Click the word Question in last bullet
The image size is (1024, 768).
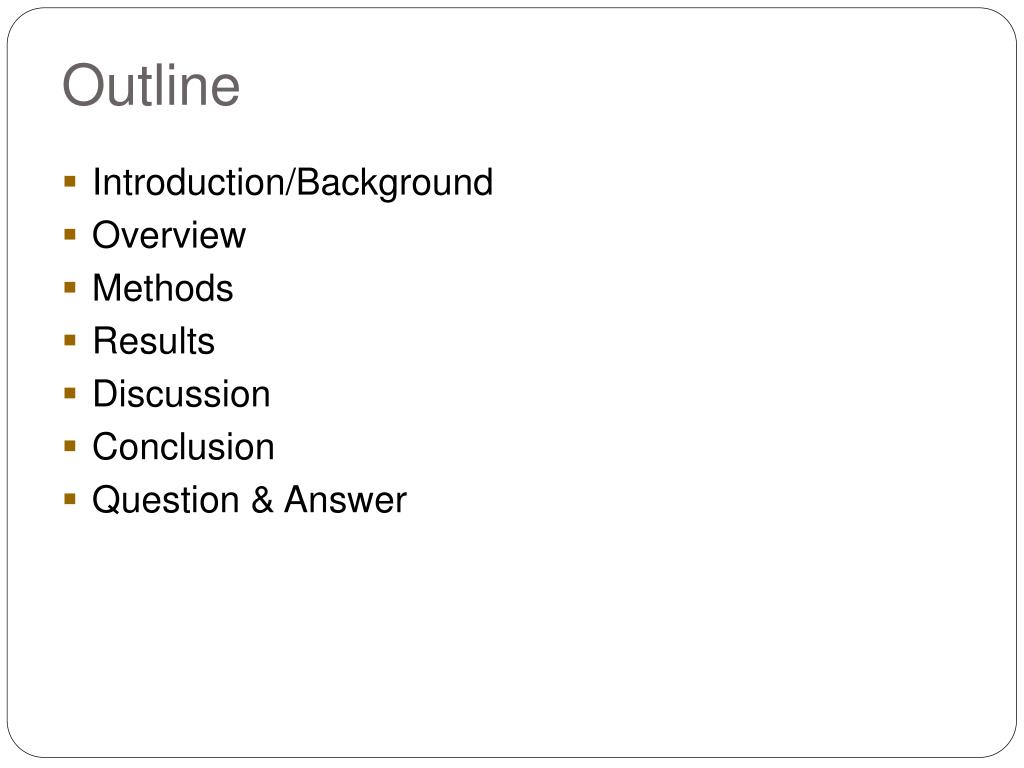click(x=166, y=500)
